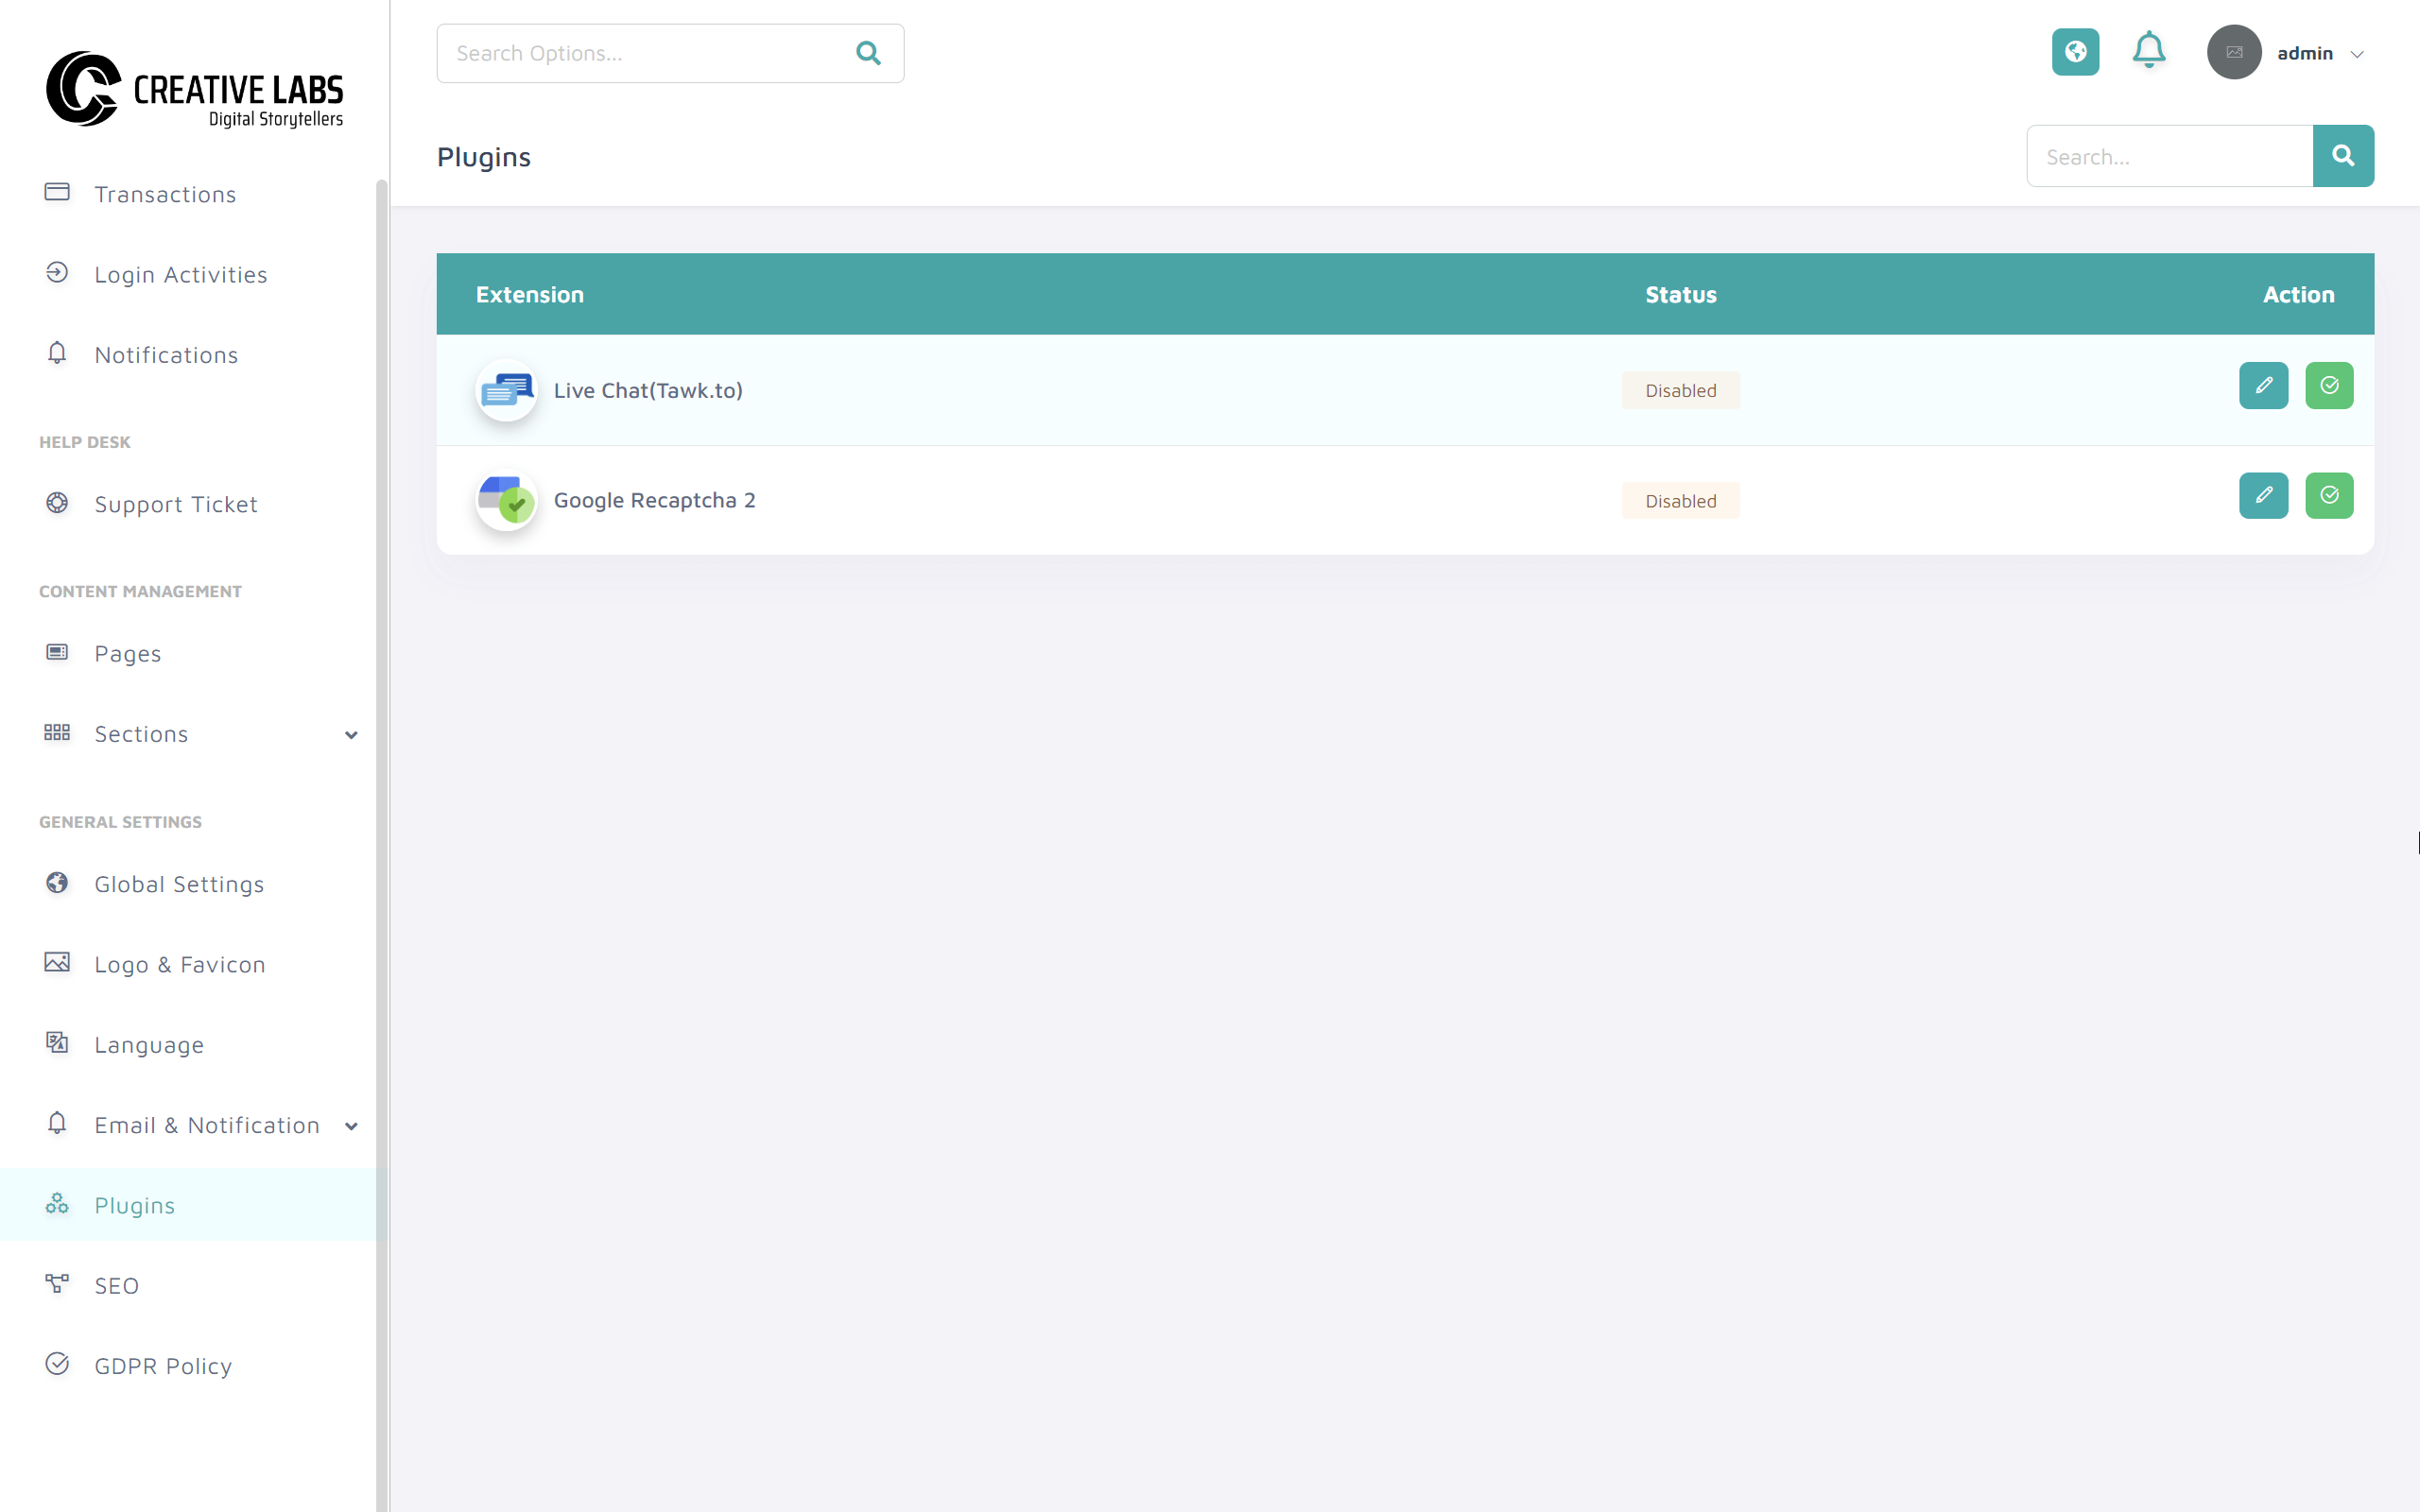Enable the Google Recaptcha 2 plugin

[x=2330, y=495]
